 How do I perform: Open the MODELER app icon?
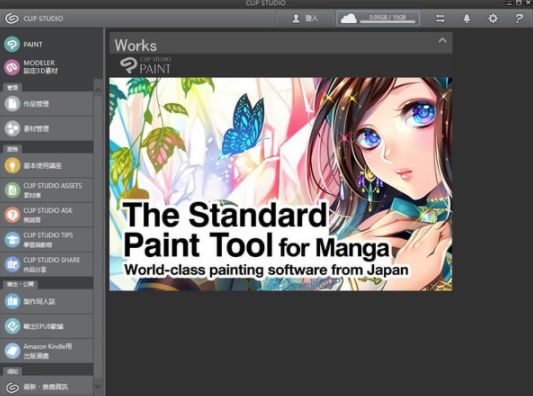[12, 67]
